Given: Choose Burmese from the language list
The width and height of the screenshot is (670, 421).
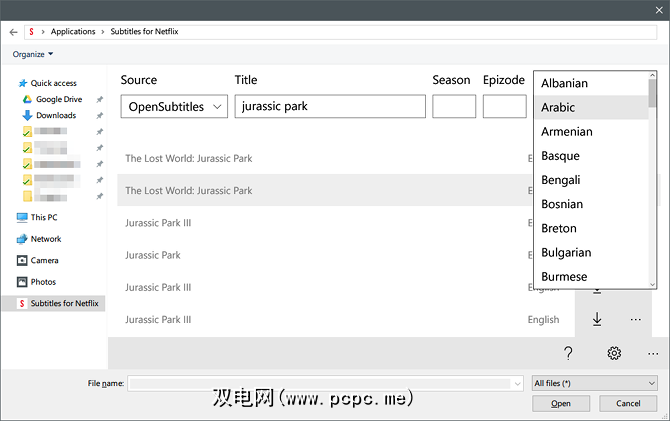Looking at the screenshot, I should [591, 277].
